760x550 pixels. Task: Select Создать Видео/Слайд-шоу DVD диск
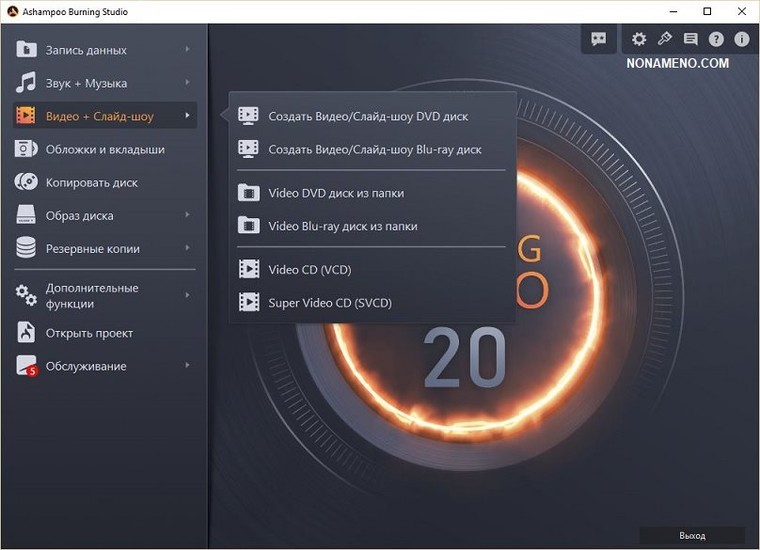pyautogui.click(x=368, y=116)
